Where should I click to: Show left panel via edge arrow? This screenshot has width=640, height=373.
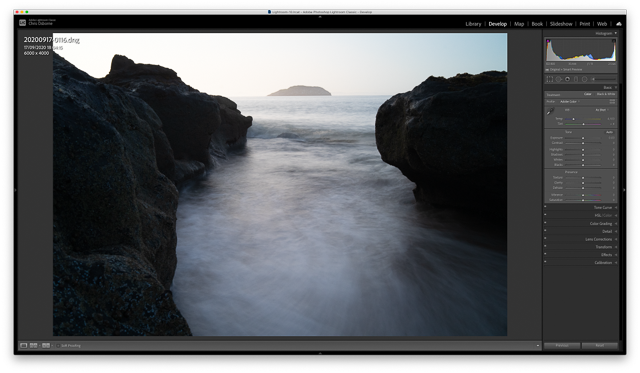pos(16,190)
